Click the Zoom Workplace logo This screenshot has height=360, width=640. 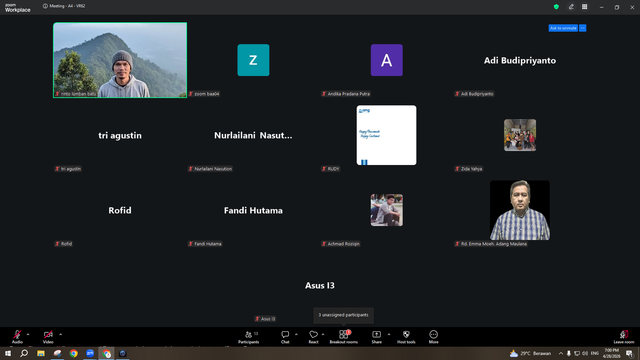coord(18,8)
